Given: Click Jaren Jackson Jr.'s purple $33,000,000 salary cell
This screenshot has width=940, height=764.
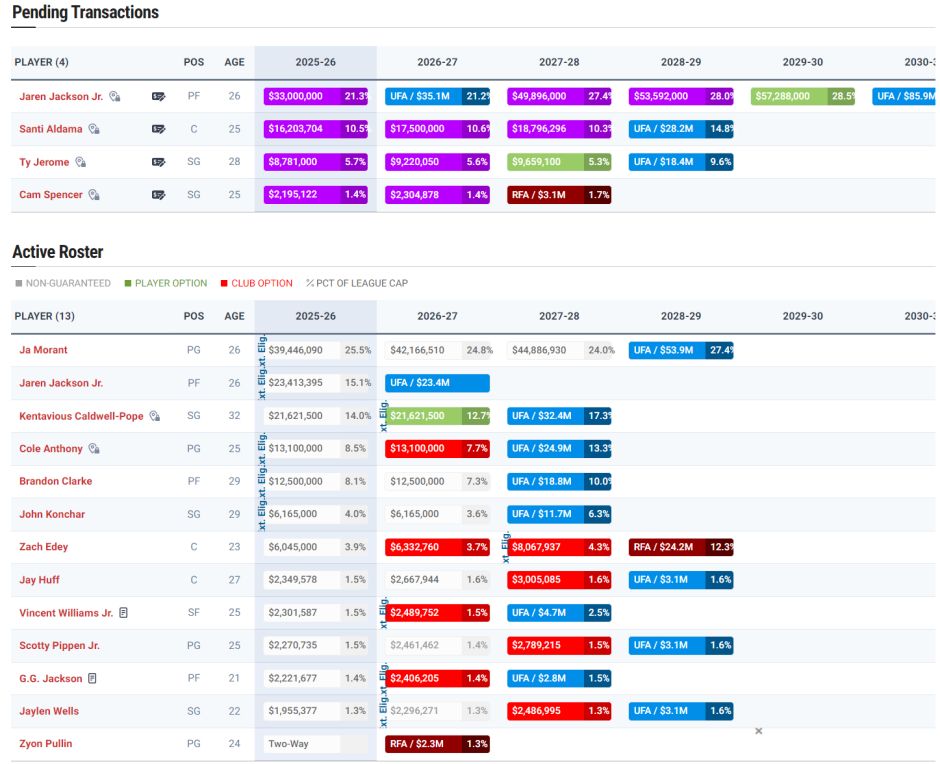Looking at the screenshot, I should tap(302, 97).
